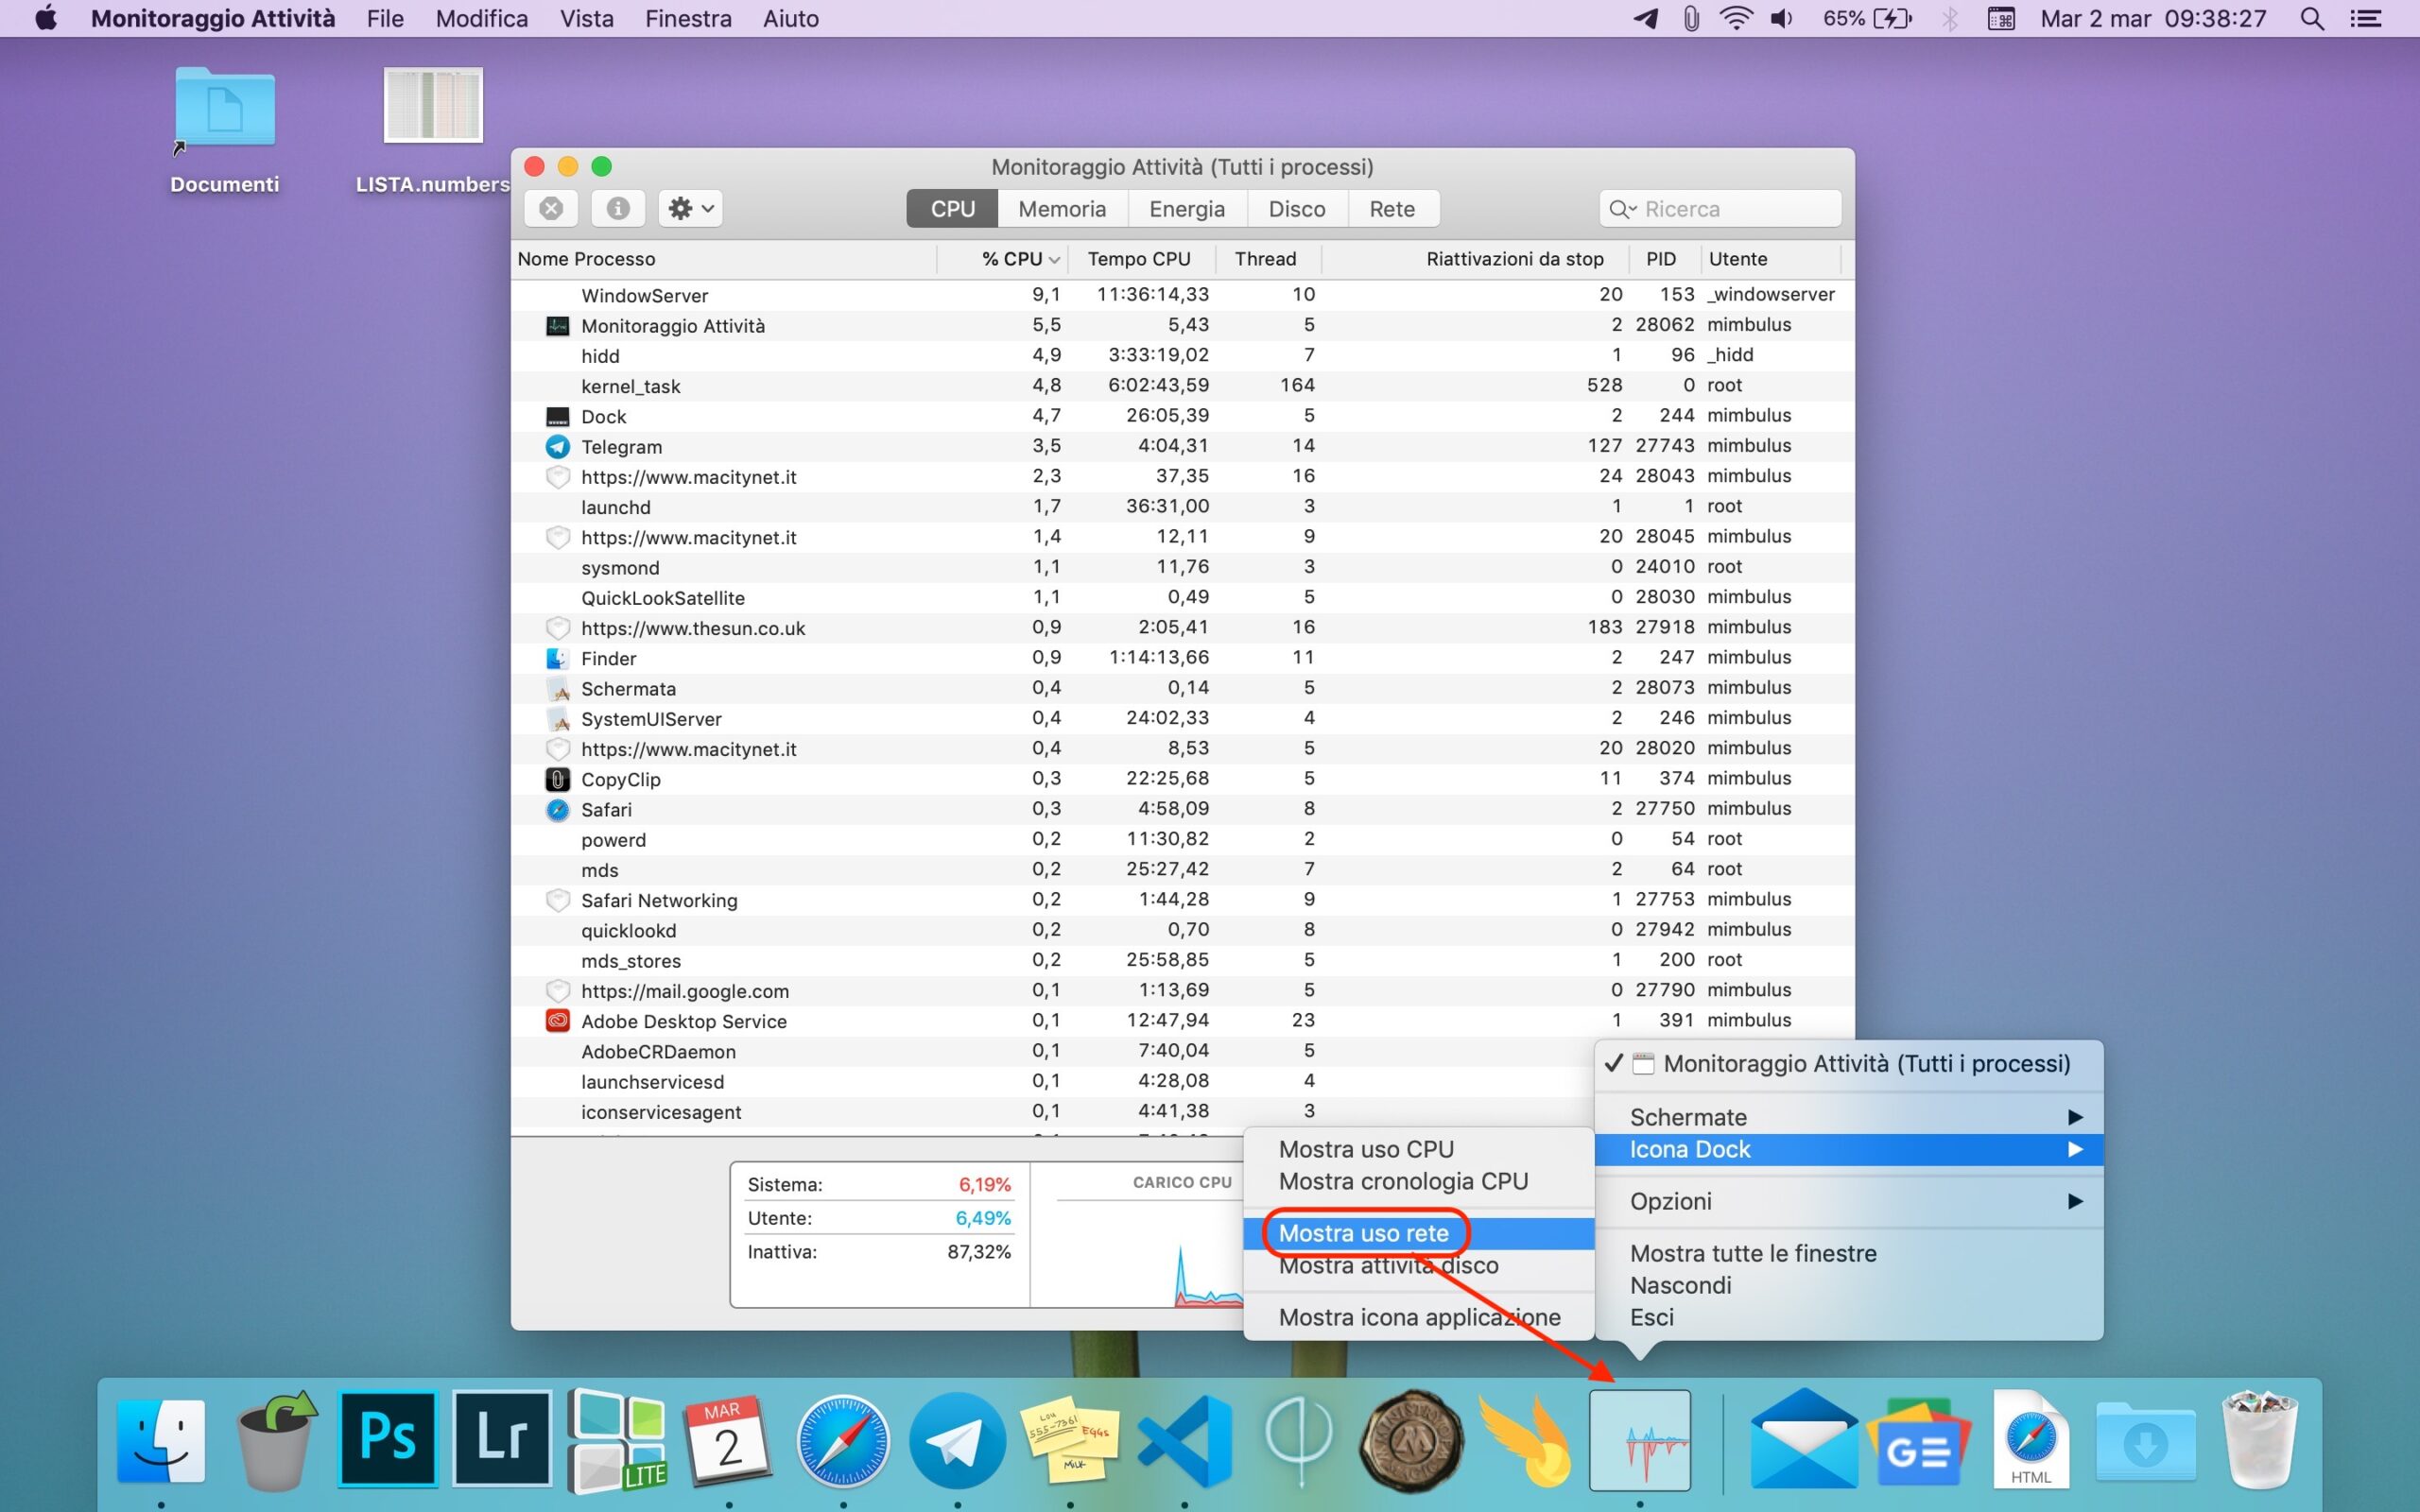Screen dimensions: 2420x1512
Task: Choose Mostra cronologia CPU option
Action: (x=1403, y=1181)
